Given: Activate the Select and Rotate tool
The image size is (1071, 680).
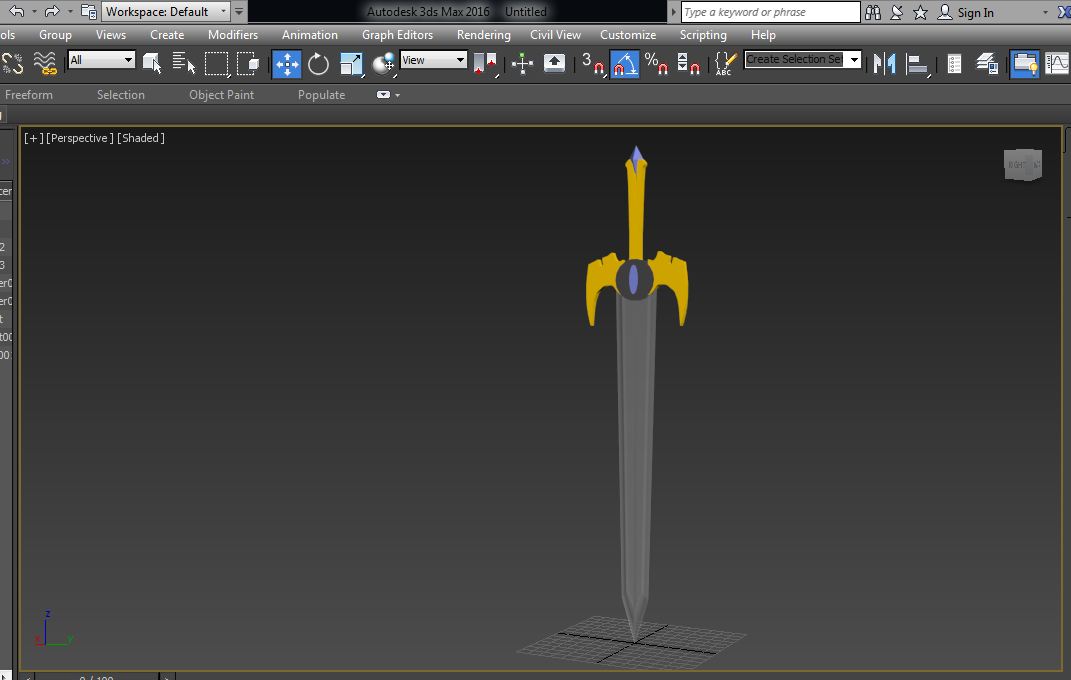Looking at the screenshot, I should coord(318,64).
